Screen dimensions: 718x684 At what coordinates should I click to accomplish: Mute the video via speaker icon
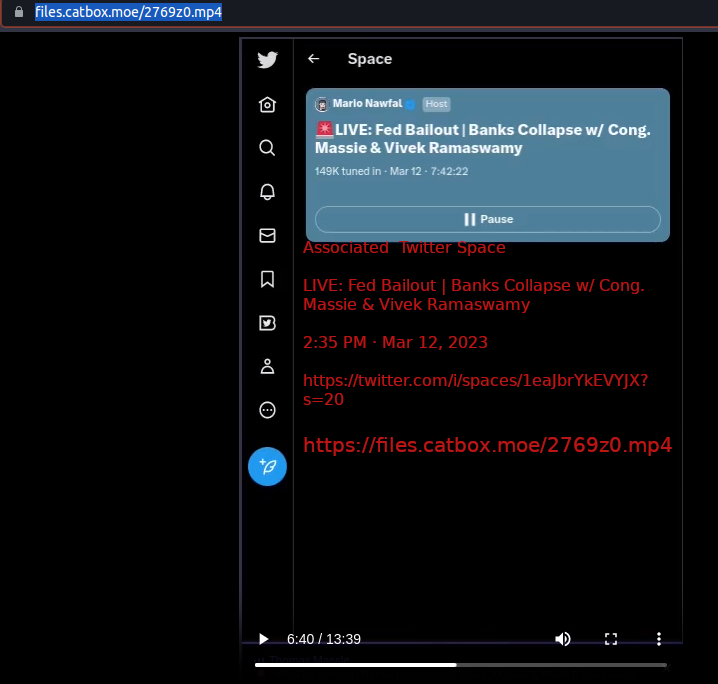[563, 639]
